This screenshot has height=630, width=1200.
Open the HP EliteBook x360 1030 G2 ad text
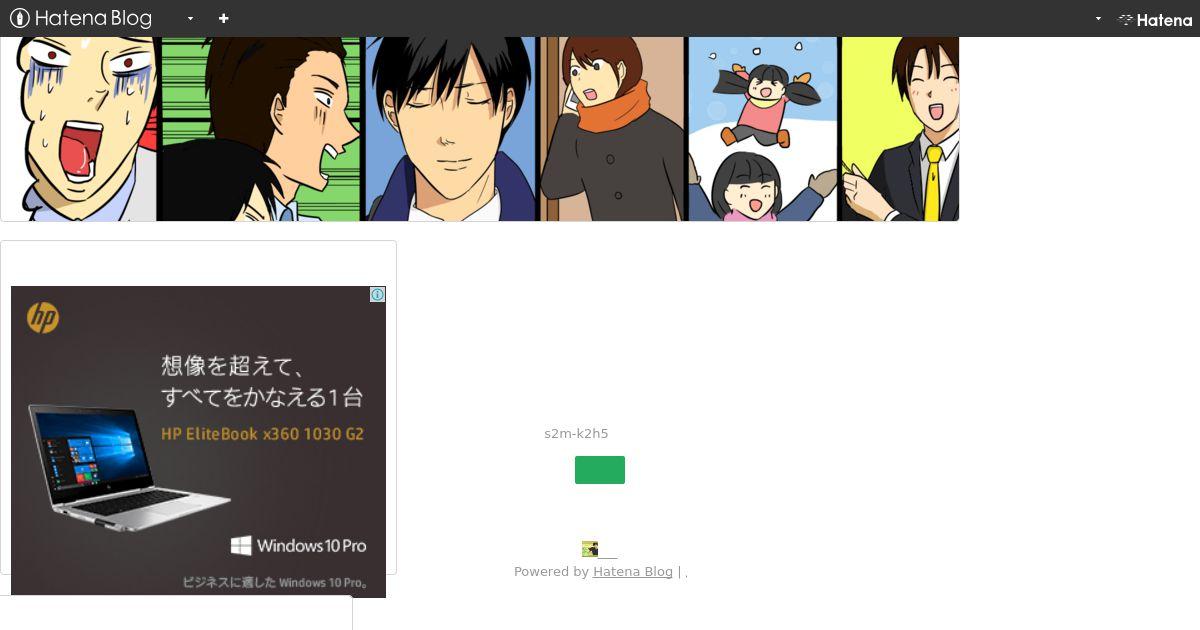[262, 435]
